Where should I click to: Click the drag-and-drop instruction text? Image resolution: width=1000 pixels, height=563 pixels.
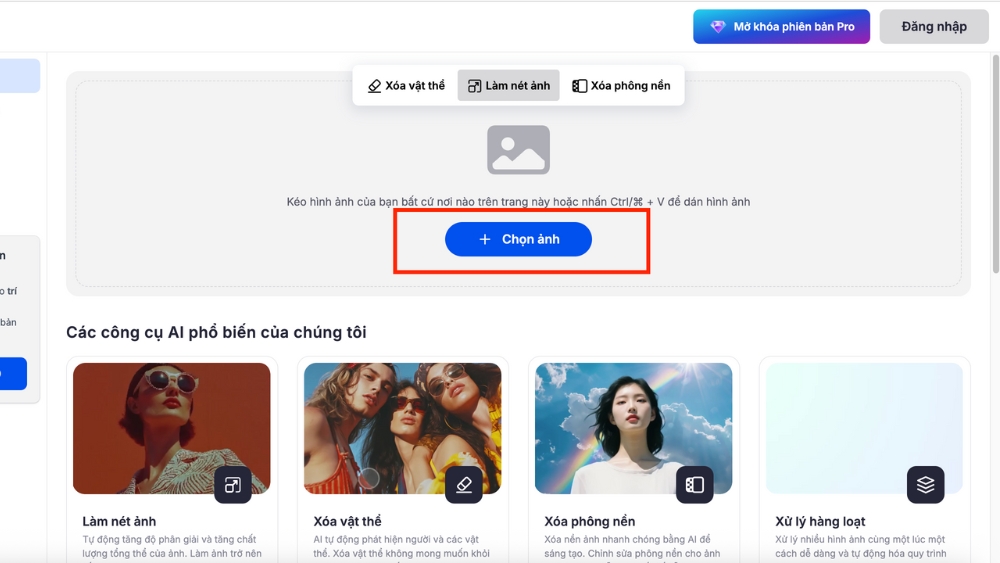pyautogui.click(x=518, y=201)
